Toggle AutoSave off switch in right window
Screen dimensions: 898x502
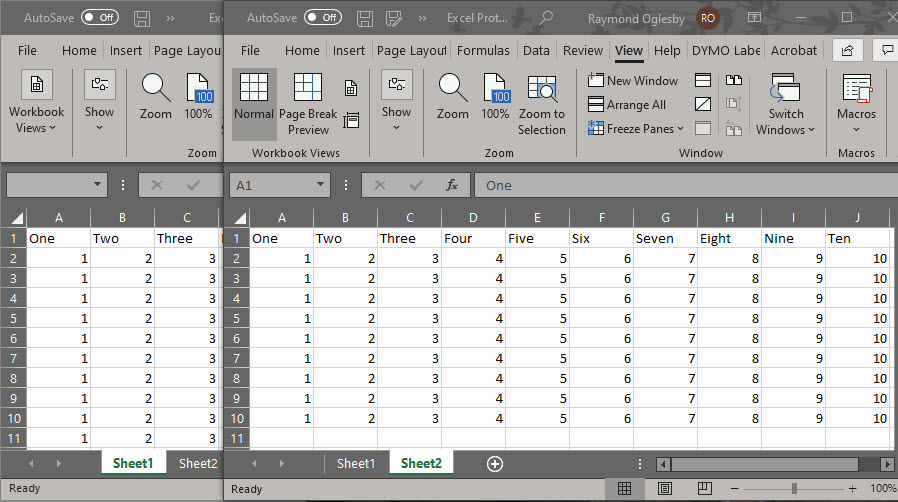(x=323, y=17)
